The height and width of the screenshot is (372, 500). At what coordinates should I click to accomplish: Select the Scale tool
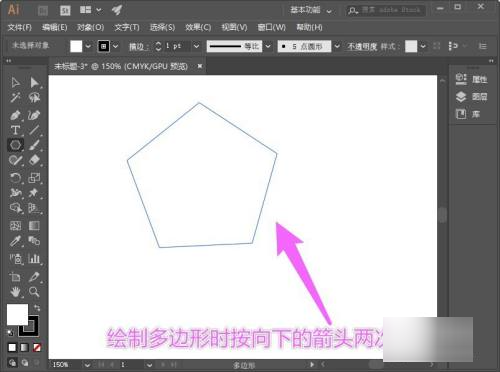[x=34, y=178]
